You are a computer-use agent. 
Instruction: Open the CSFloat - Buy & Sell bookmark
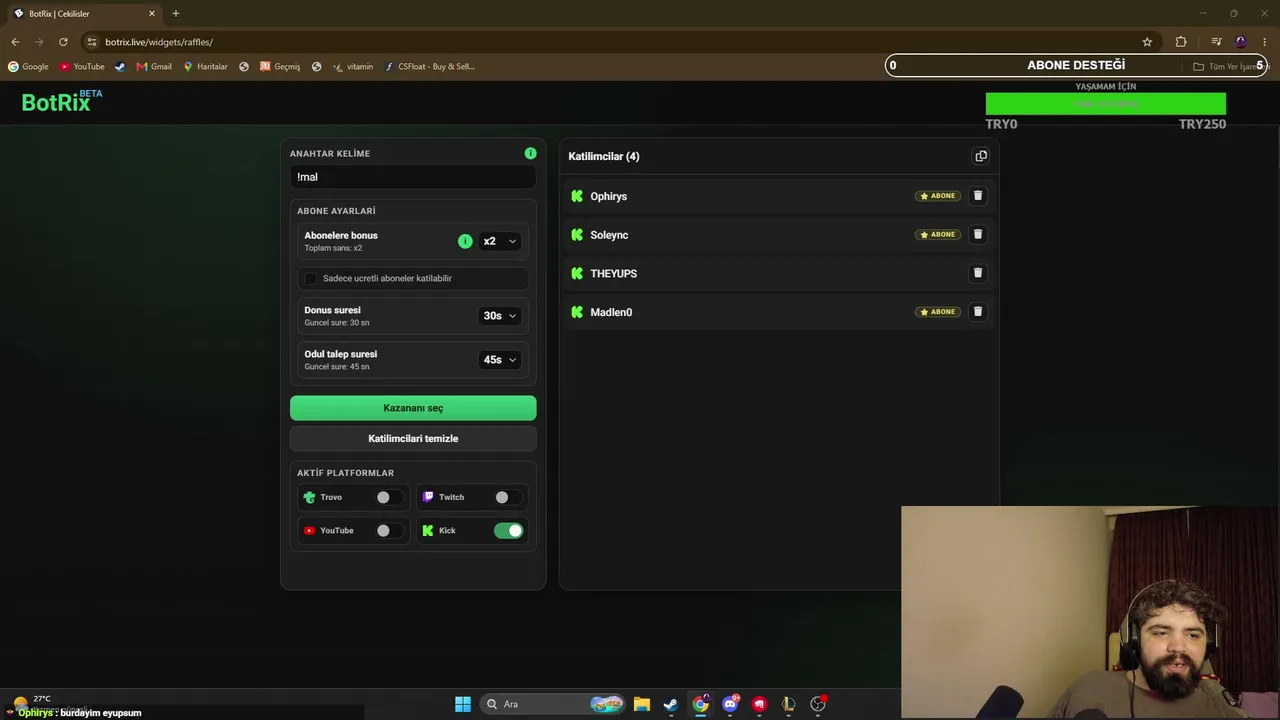point(430,67)
